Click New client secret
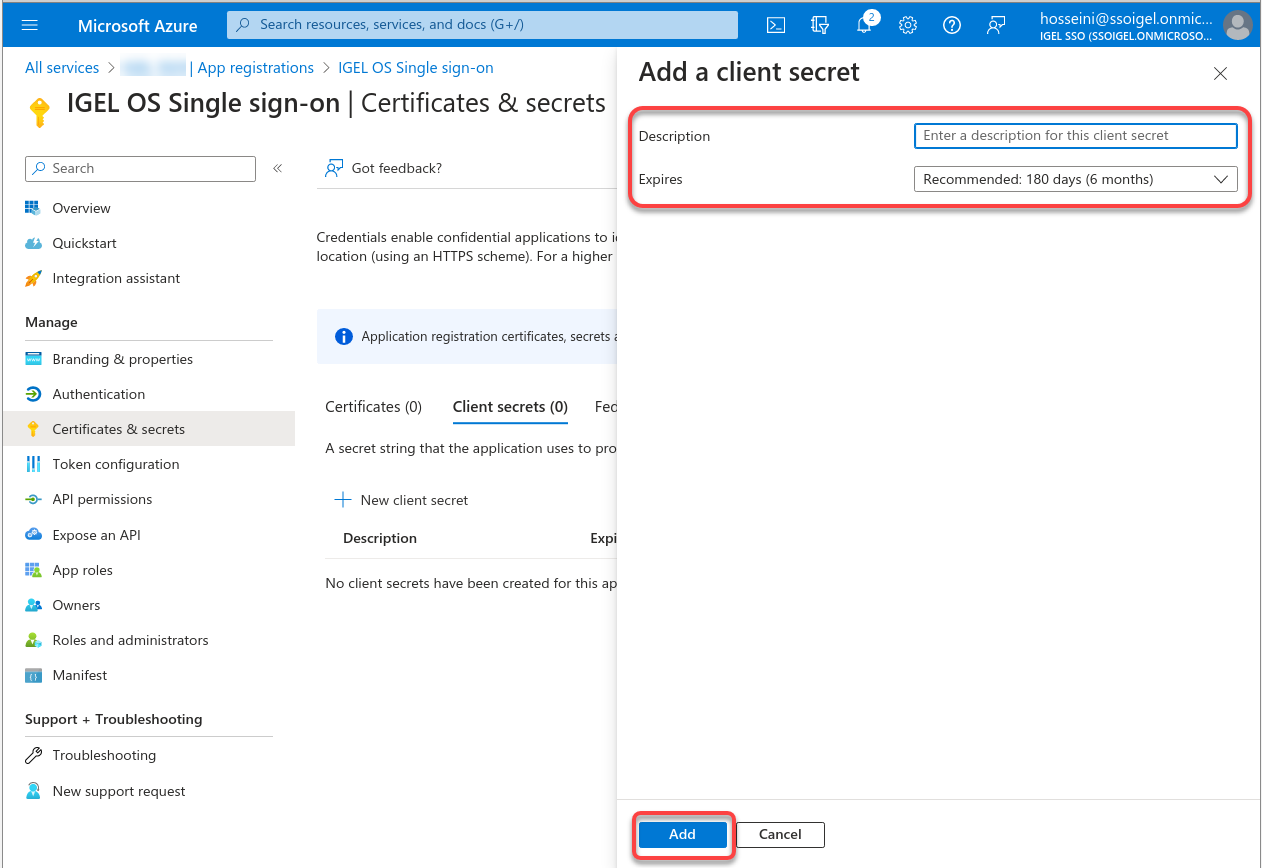Screen dimensions: 1262x868 pyautogui.click(x=401, y=500)
